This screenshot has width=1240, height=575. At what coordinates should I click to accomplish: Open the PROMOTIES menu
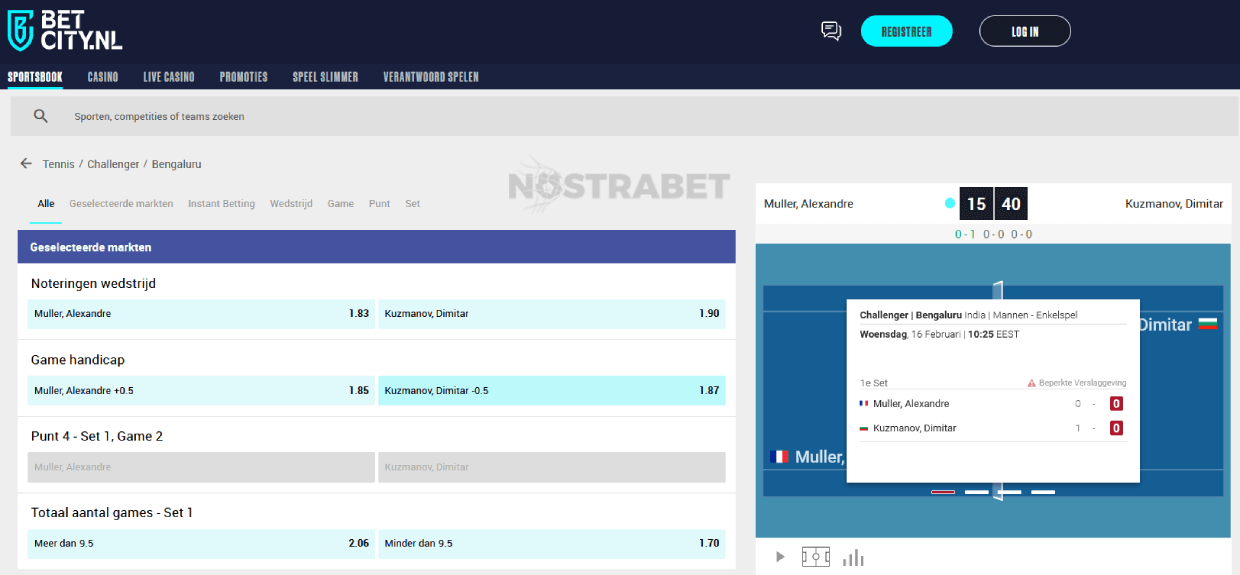point(244,77)
